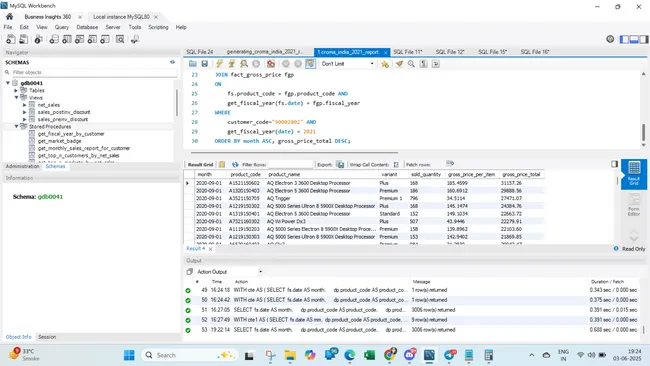
Task: Expand the Tables node
Action: (x=16, y=90)
